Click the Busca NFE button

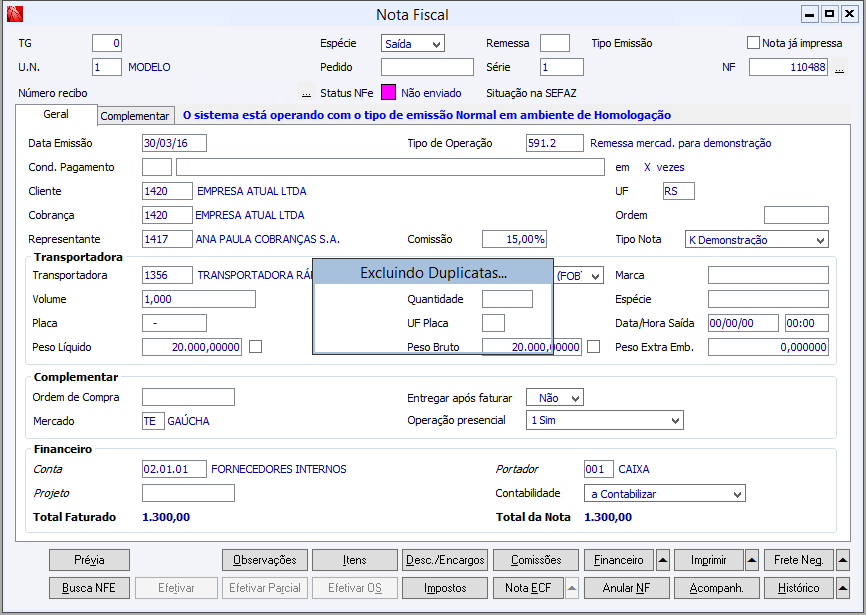[x=89, y=588]
